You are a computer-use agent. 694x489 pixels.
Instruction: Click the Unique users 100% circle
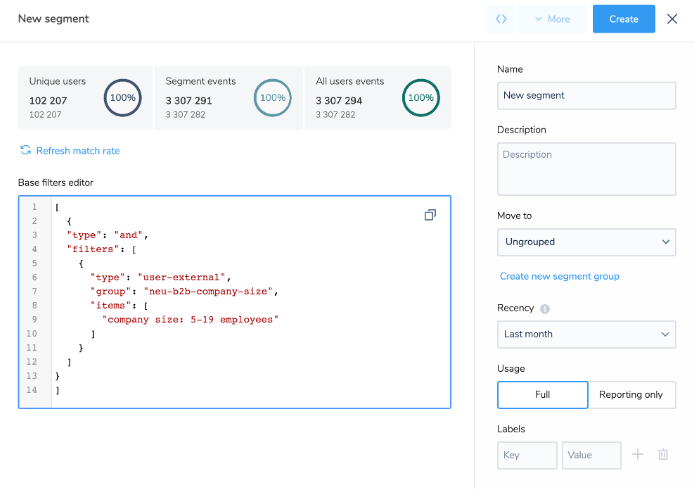pos(123,98)
